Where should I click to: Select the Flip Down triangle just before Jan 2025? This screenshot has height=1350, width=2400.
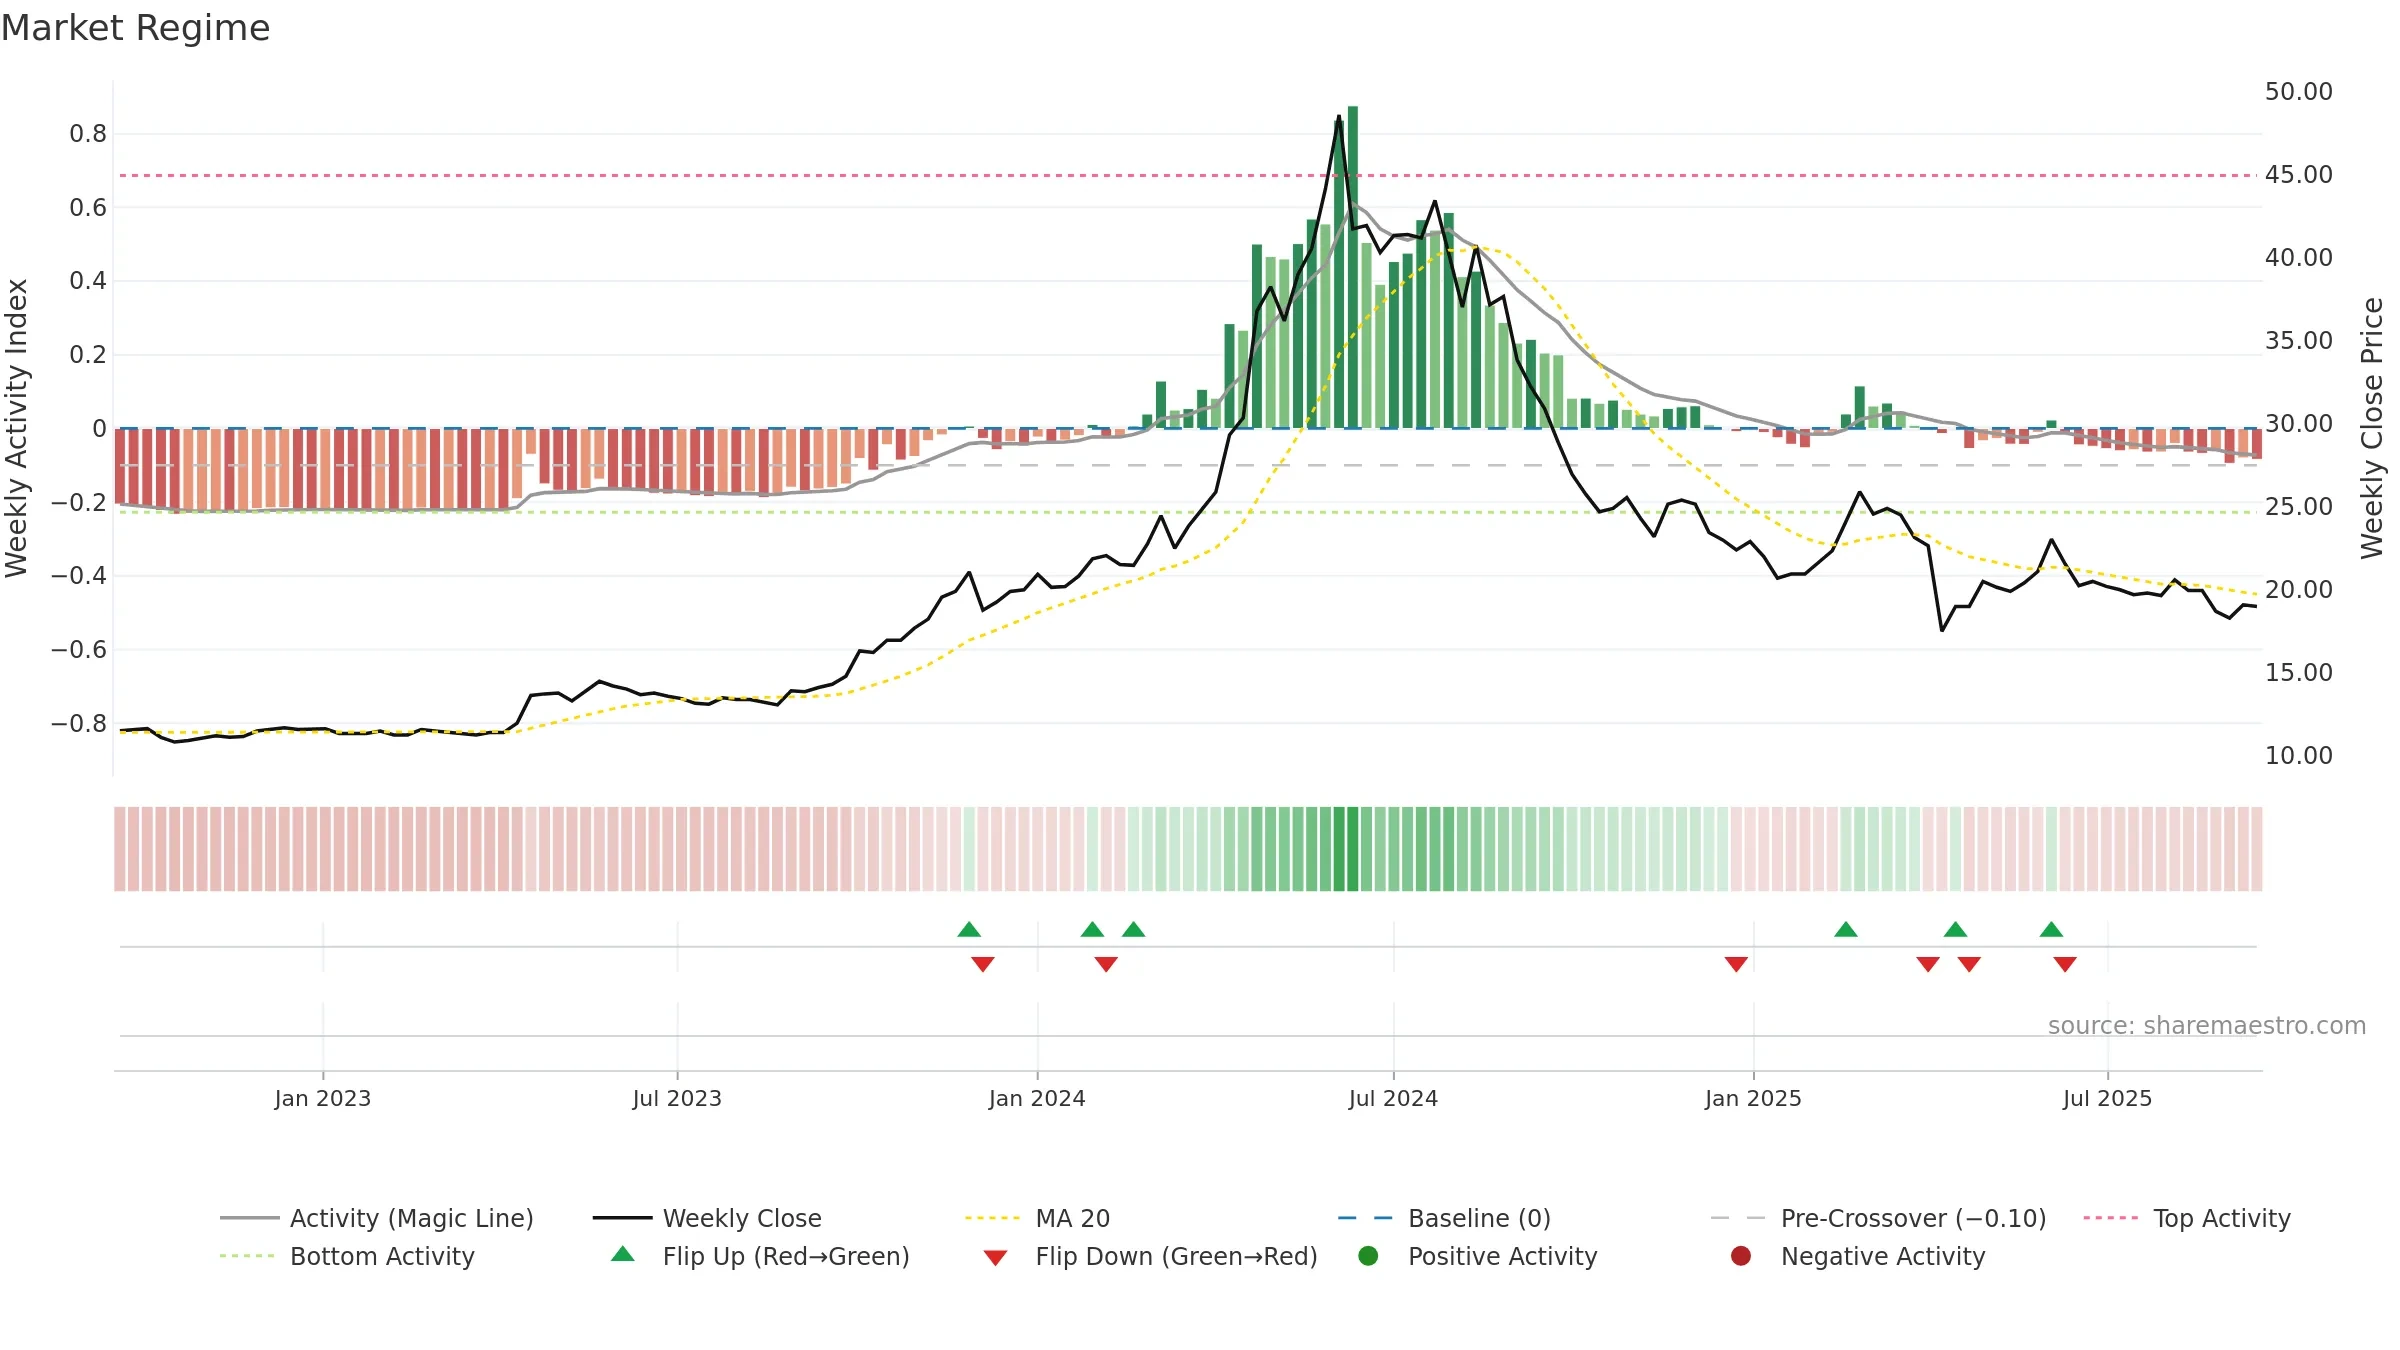1736,964
